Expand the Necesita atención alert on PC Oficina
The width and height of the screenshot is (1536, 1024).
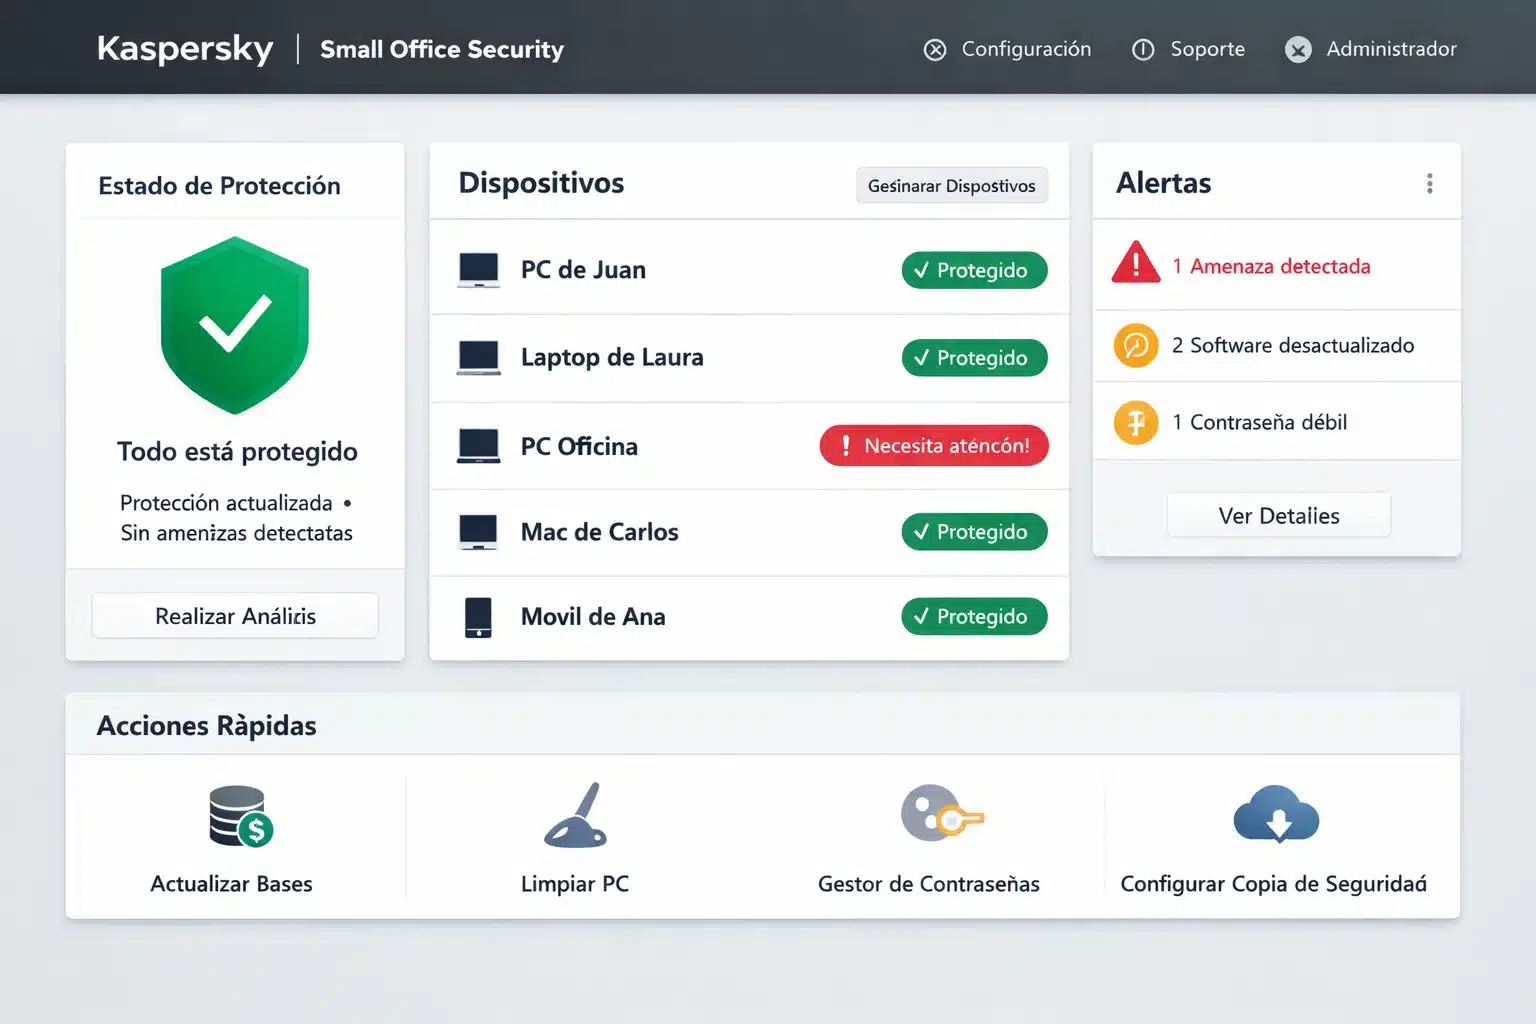[933, 445]
